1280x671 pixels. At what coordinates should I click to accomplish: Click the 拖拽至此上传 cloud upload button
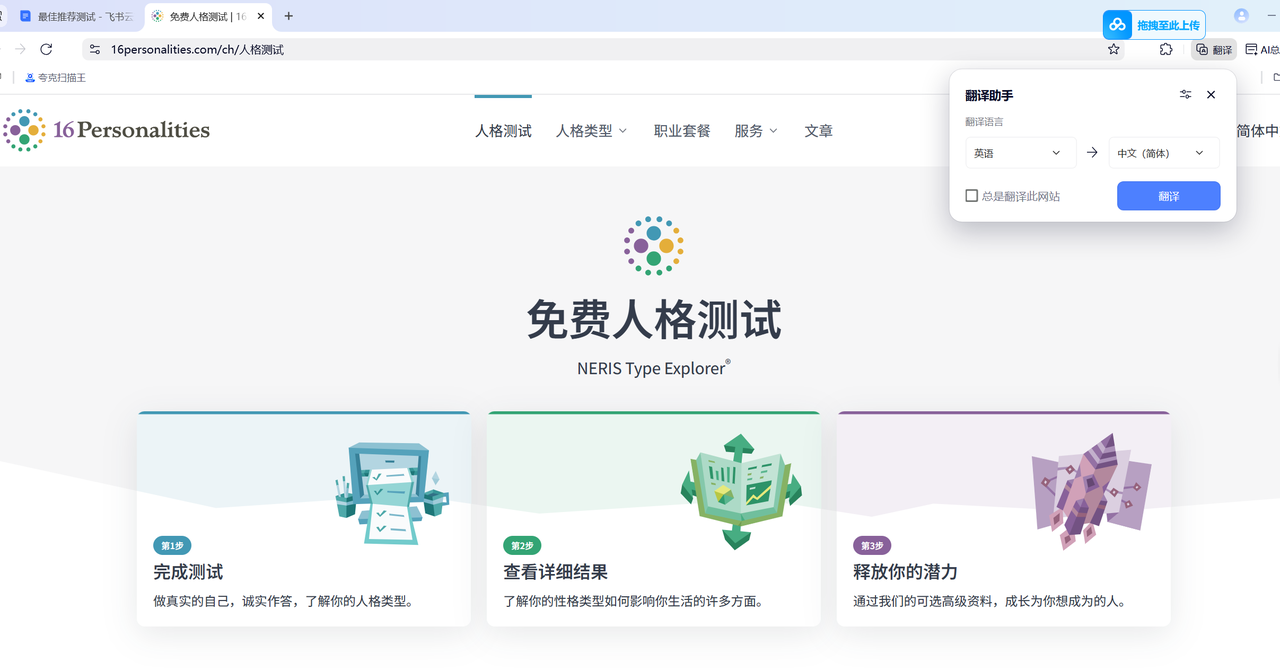point(1154,25)
